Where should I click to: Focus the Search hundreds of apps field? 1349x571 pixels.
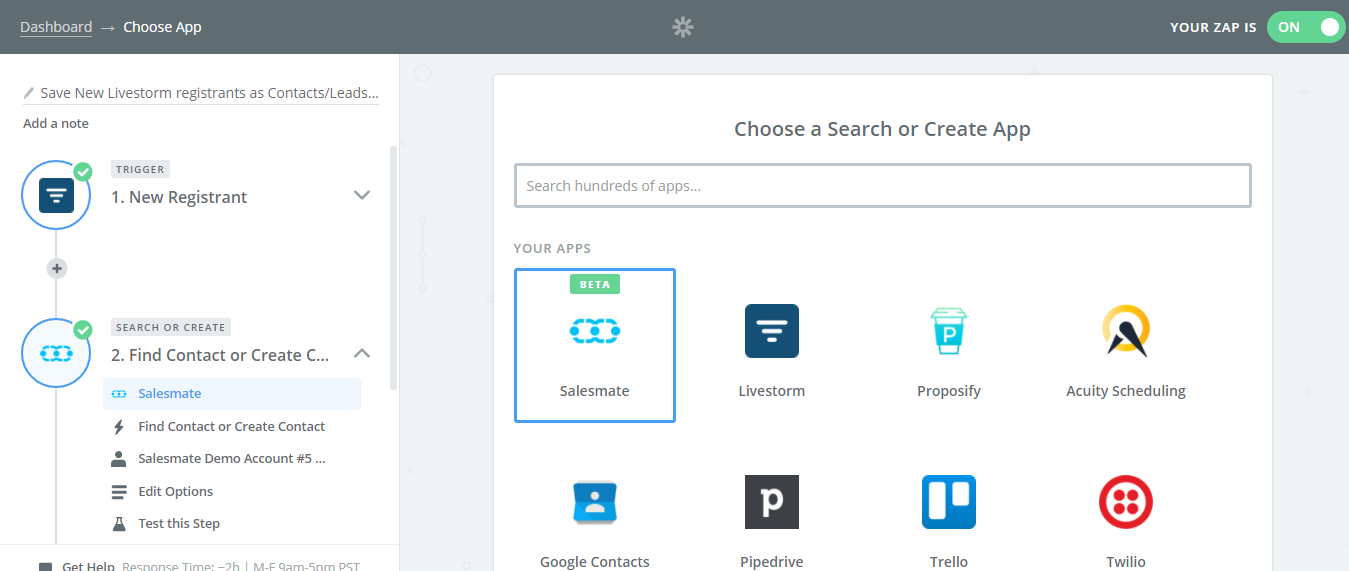883,186
